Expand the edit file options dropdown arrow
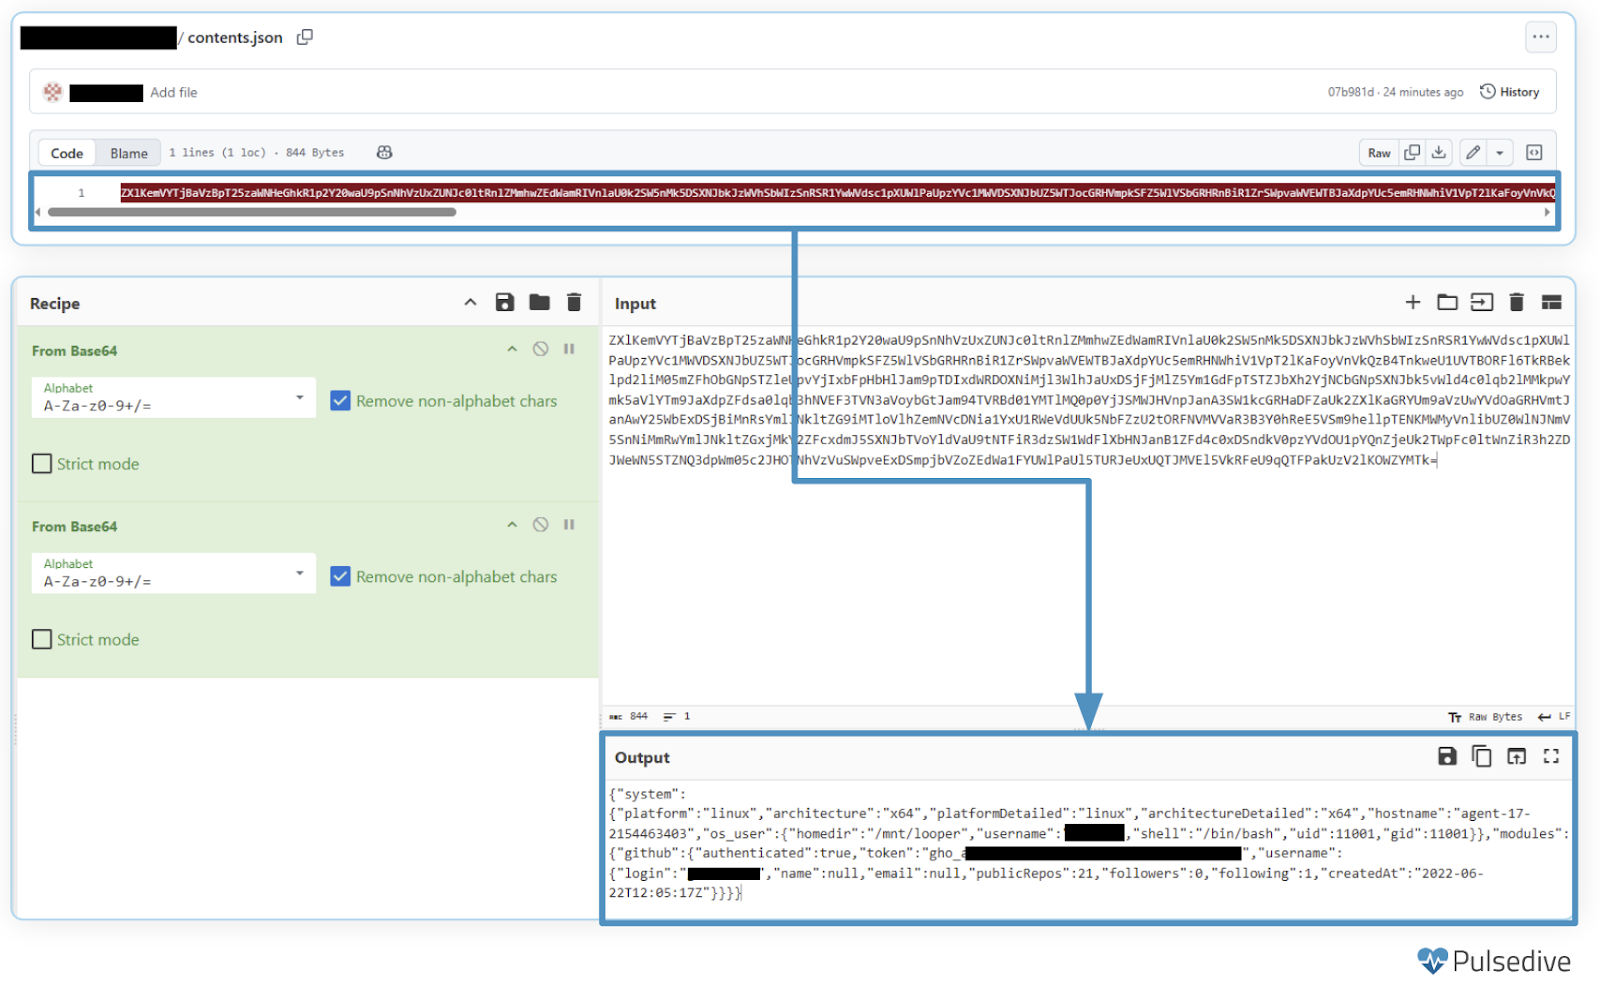The height and width of the screenshot is (1000, 1600). pyautogui.click(x=1499, y=153)
